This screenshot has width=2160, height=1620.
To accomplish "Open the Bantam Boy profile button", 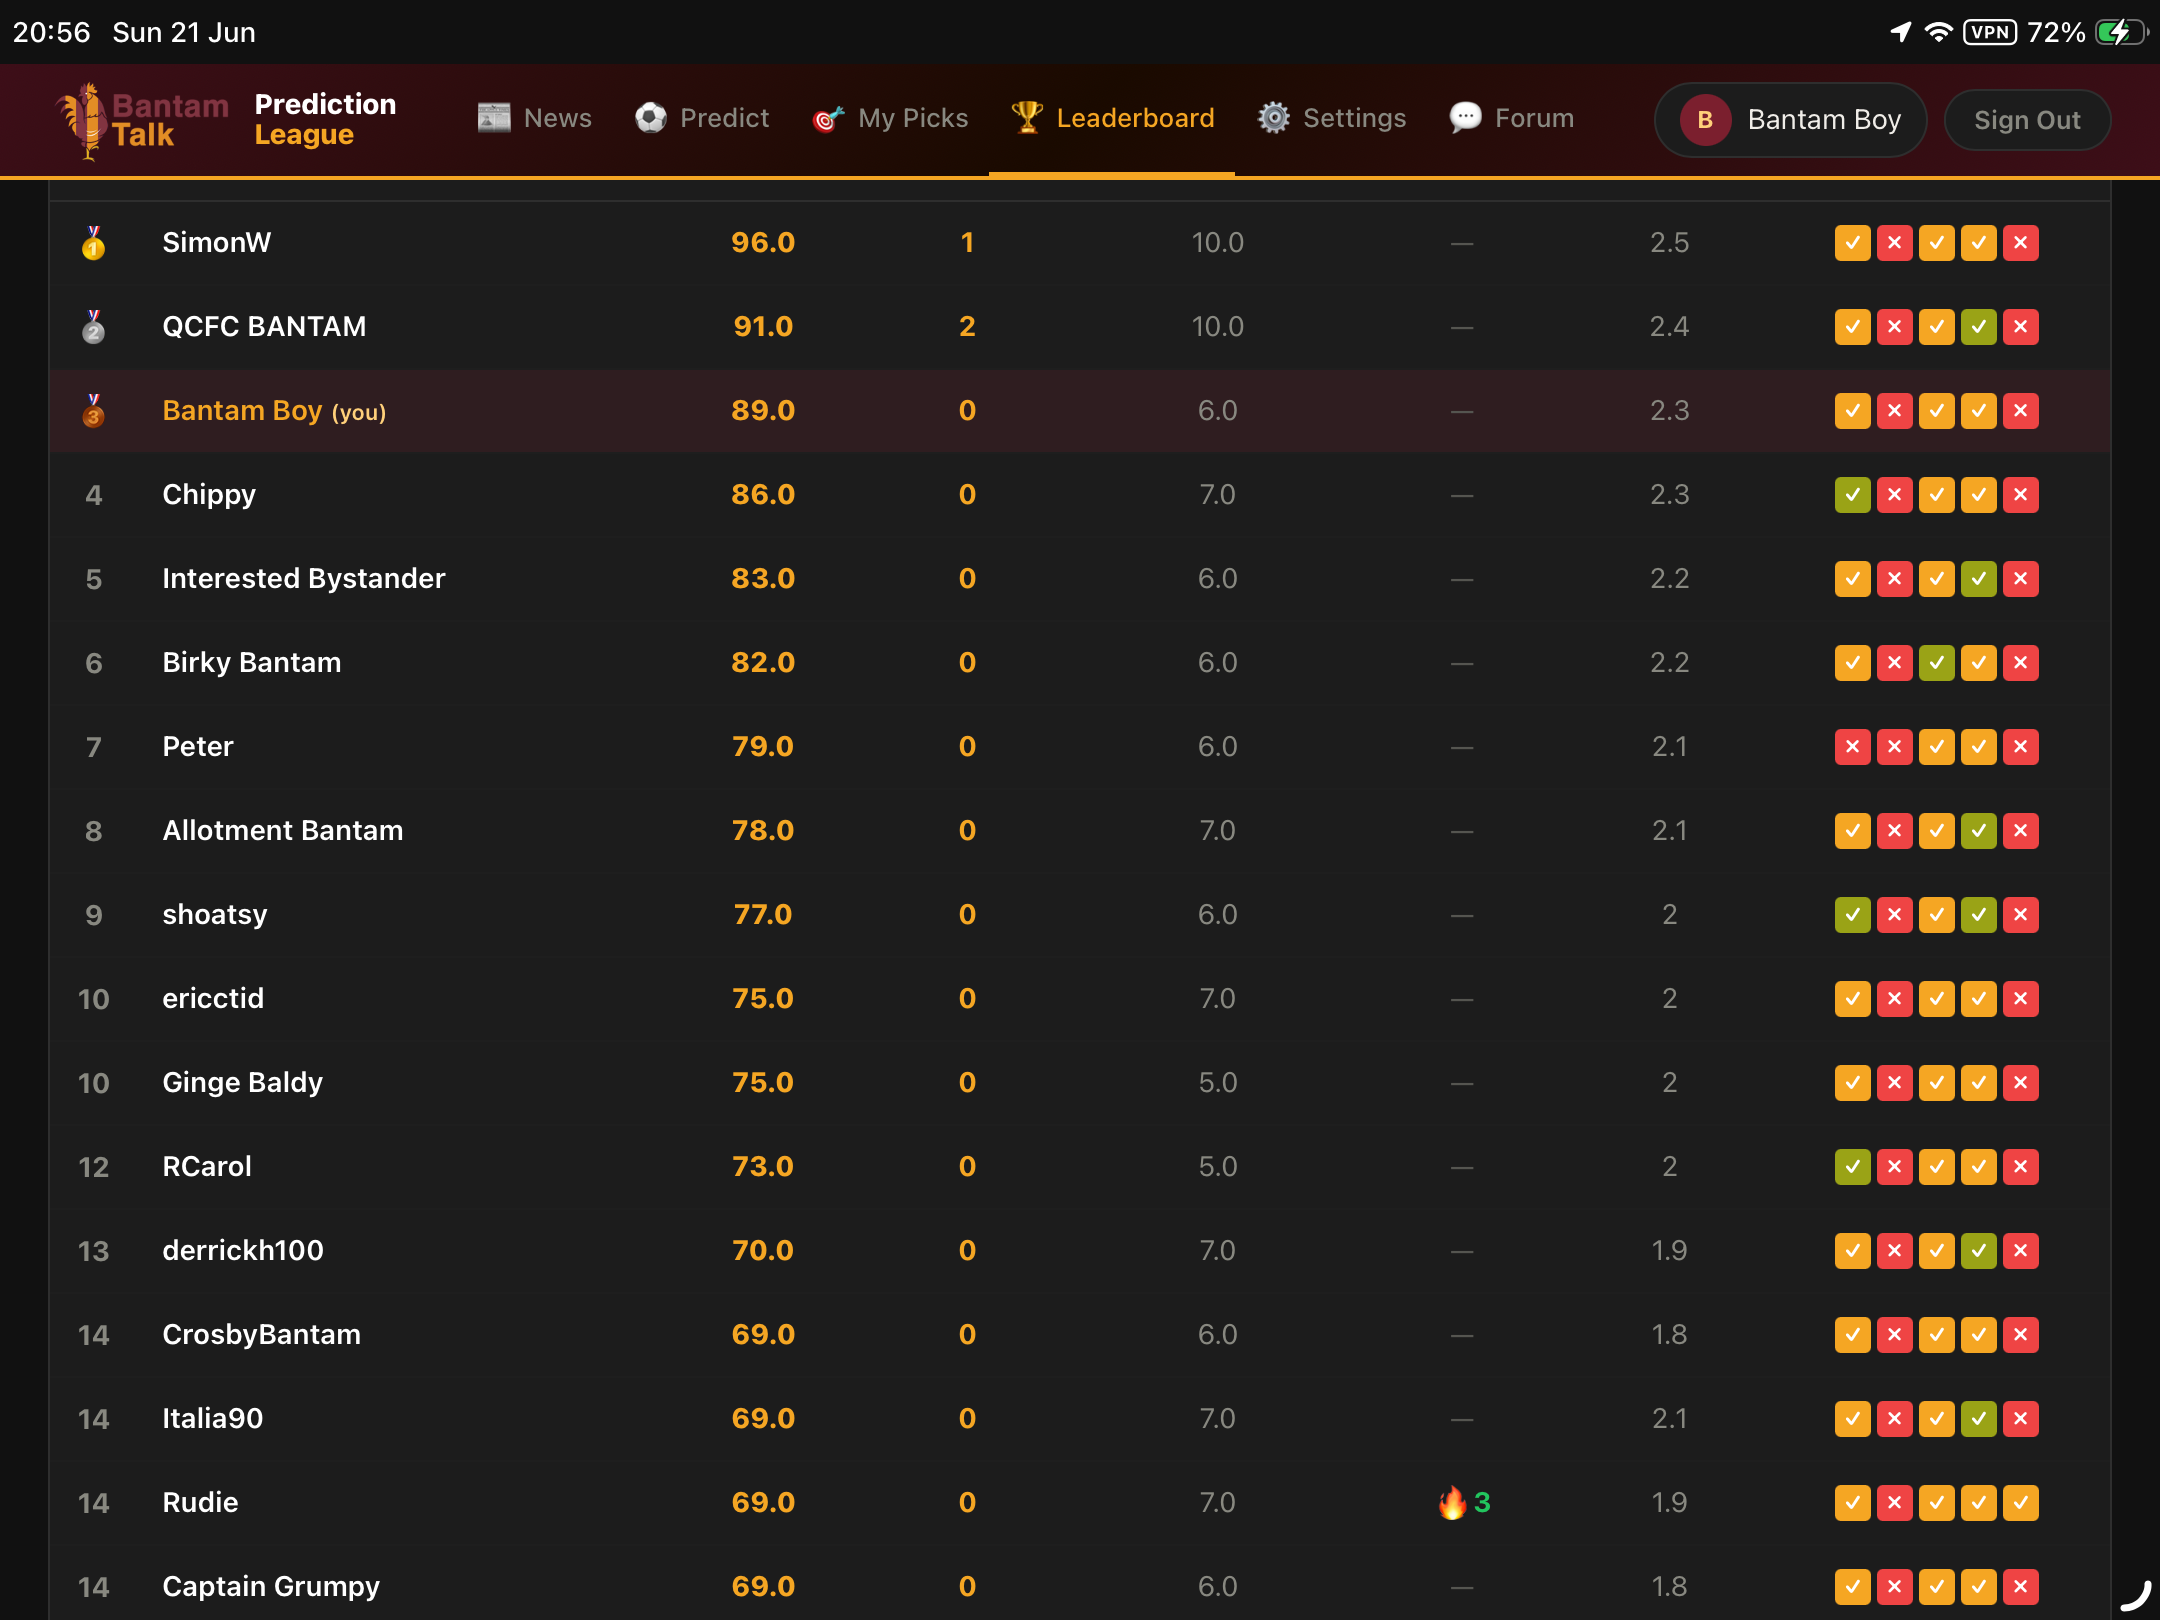I will click(1790, 120).
